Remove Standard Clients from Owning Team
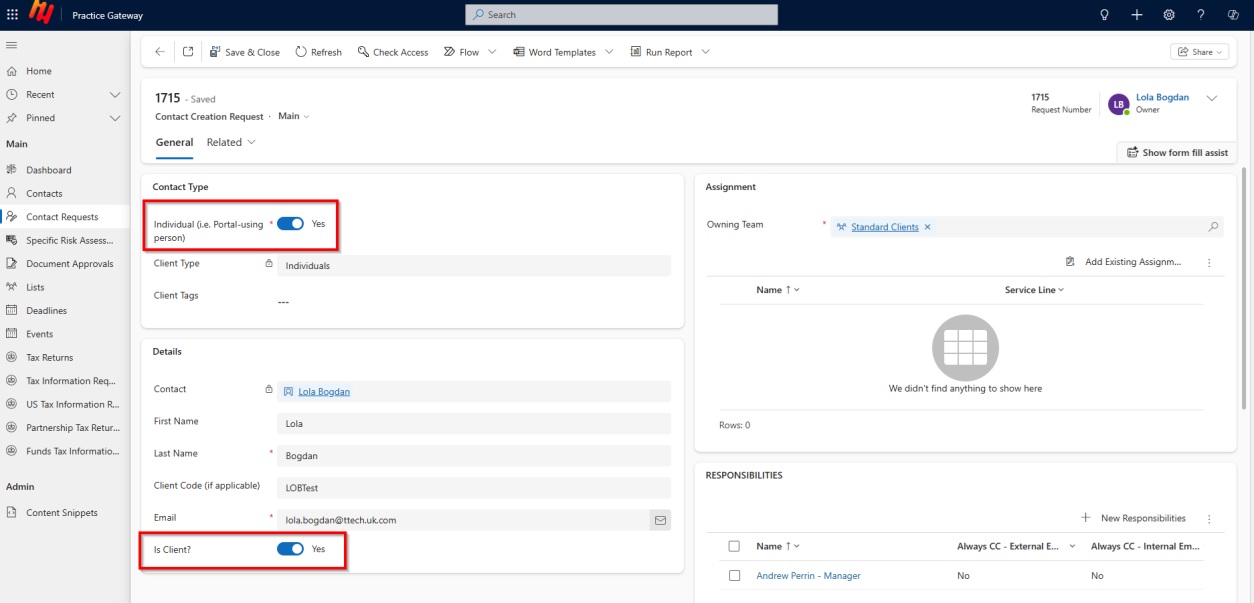 click(927, 227)
